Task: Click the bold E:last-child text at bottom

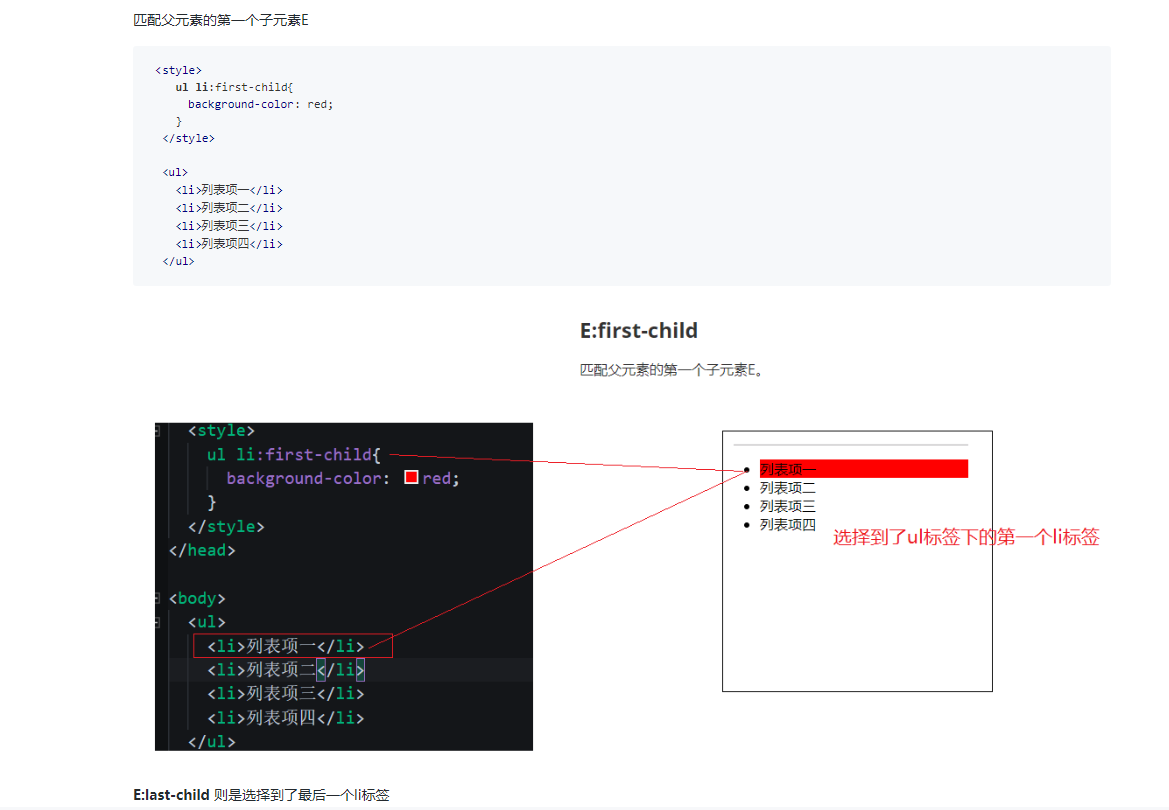Action: click(x=171, y=795)
